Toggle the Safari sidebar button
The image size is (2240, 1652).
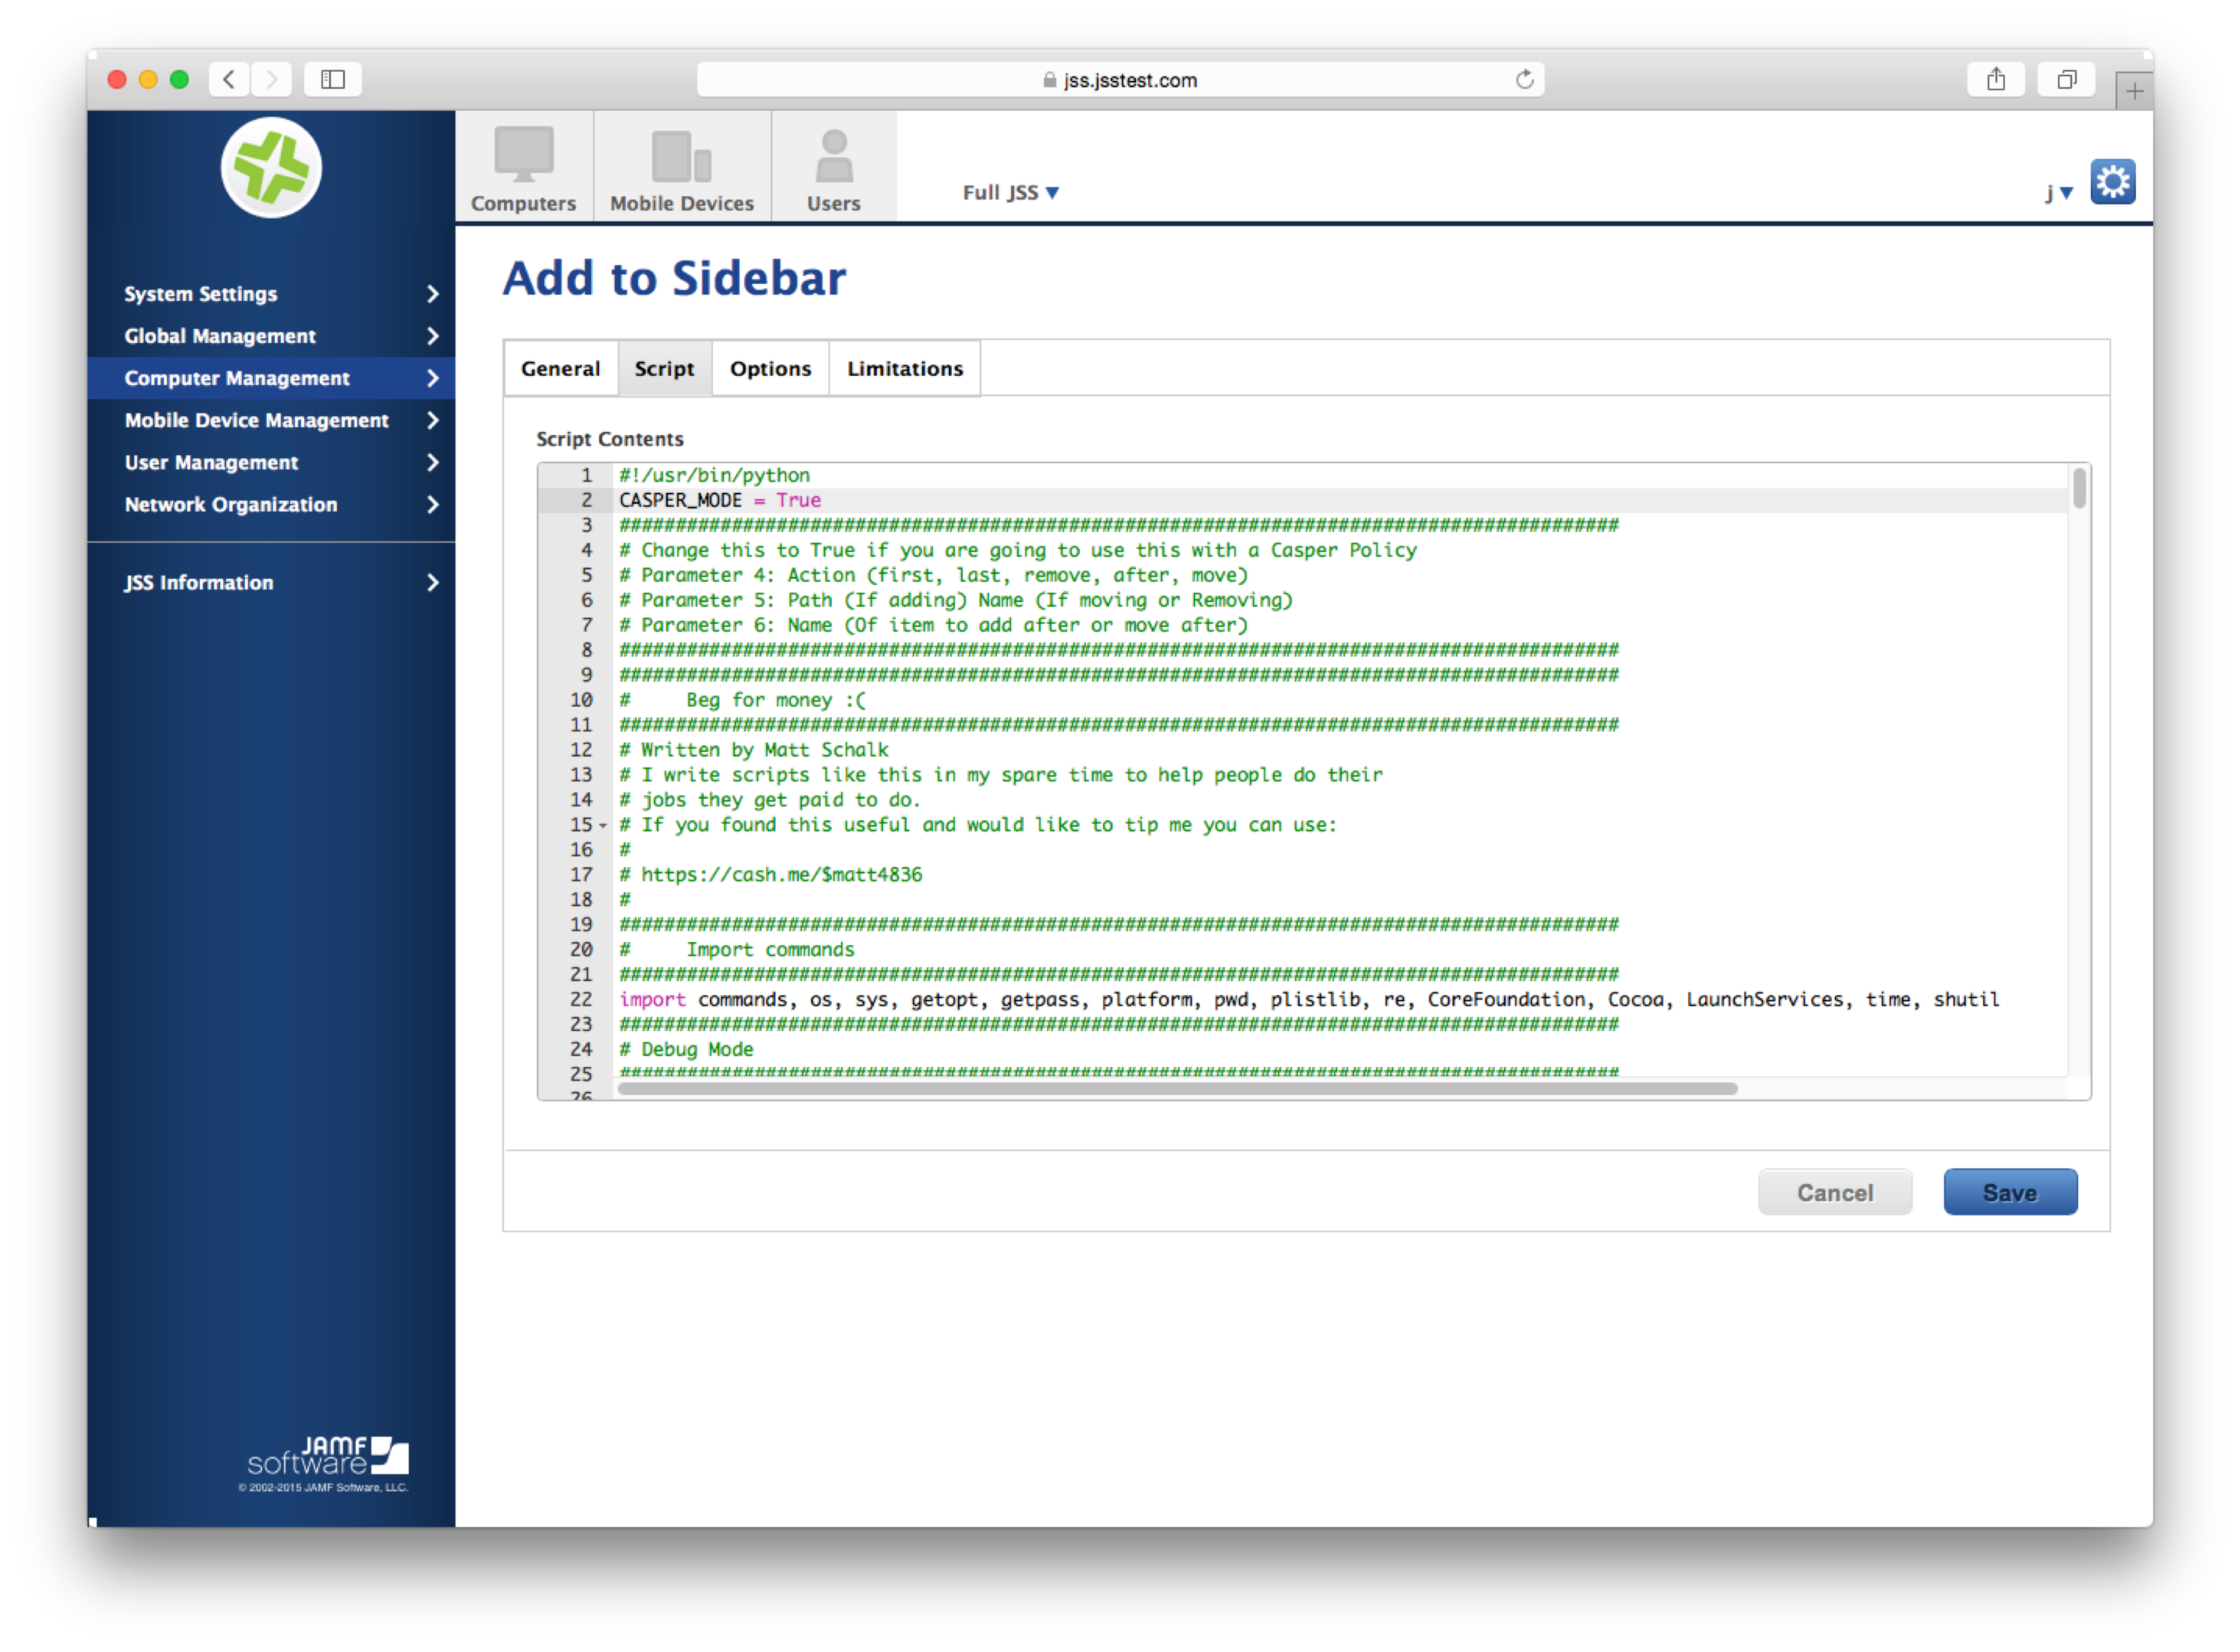click(333, 79)
